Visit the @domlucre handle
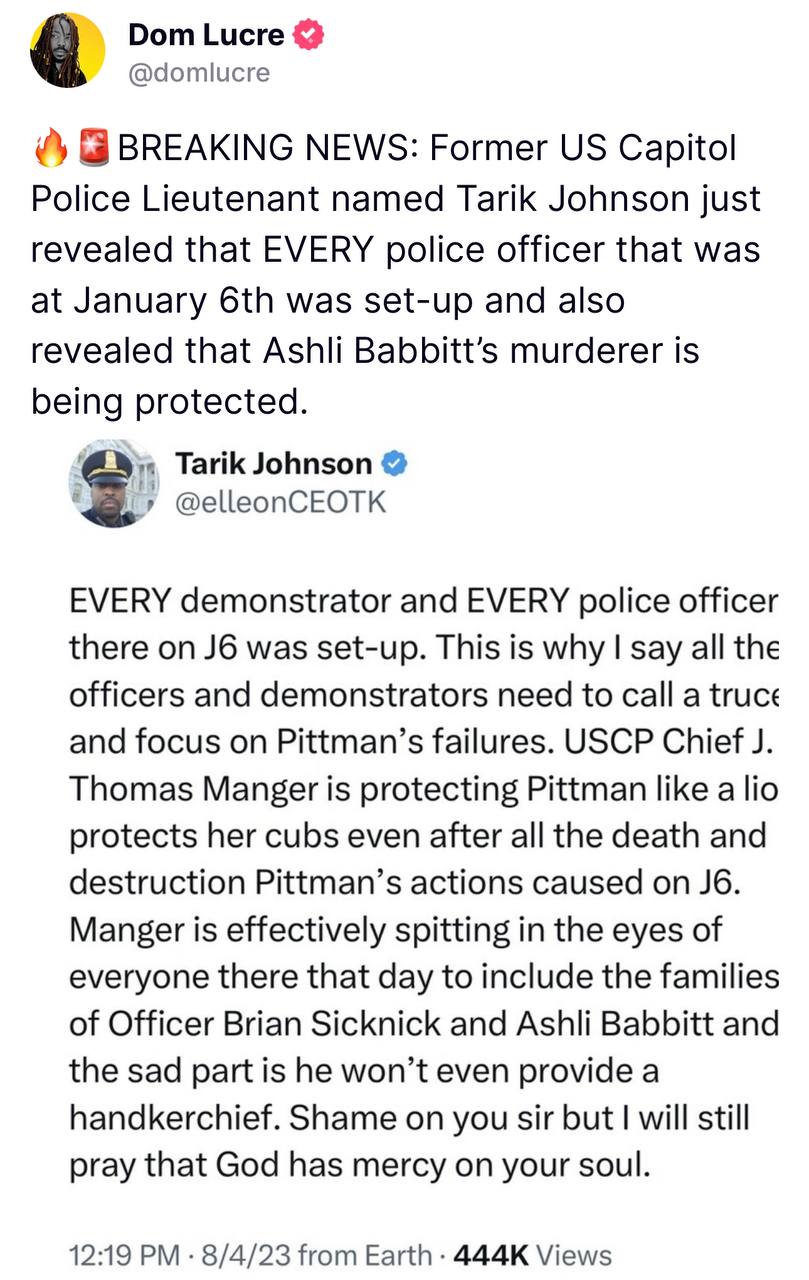809x1280 pixels. (x=198, y=72)
